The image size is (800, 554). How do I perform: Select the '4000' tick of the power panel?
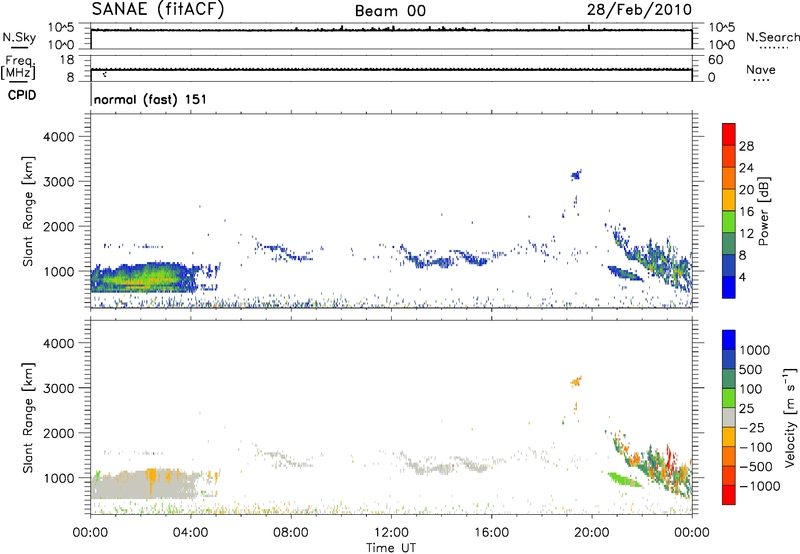[x=58, y=137]
